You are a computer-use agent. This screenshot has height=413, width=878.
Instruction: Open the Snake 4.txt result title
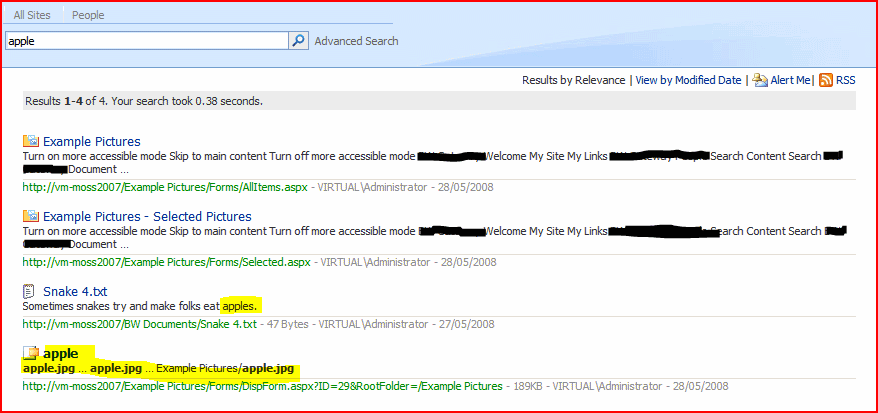(75, 291)
